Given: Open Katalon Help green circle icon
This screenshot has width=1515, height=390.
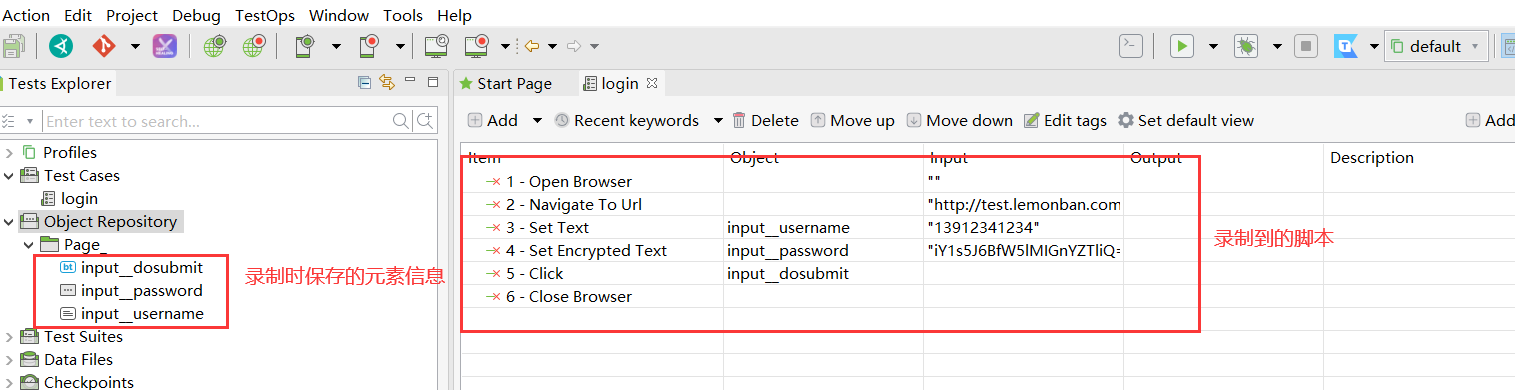Looking at the screenshot, I should tap(61, 46).
